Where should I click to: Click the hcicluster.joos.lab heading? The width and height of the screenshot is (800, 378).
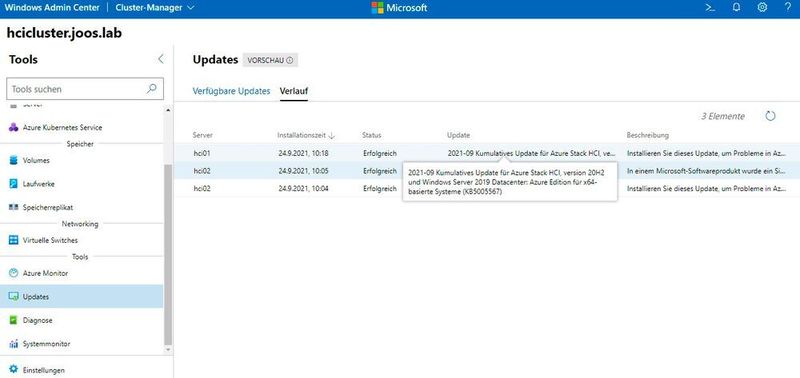64,33
